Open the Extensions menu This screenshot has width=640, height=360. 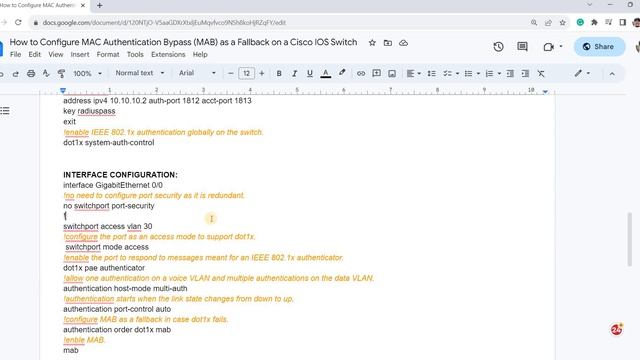pos(168,54)
